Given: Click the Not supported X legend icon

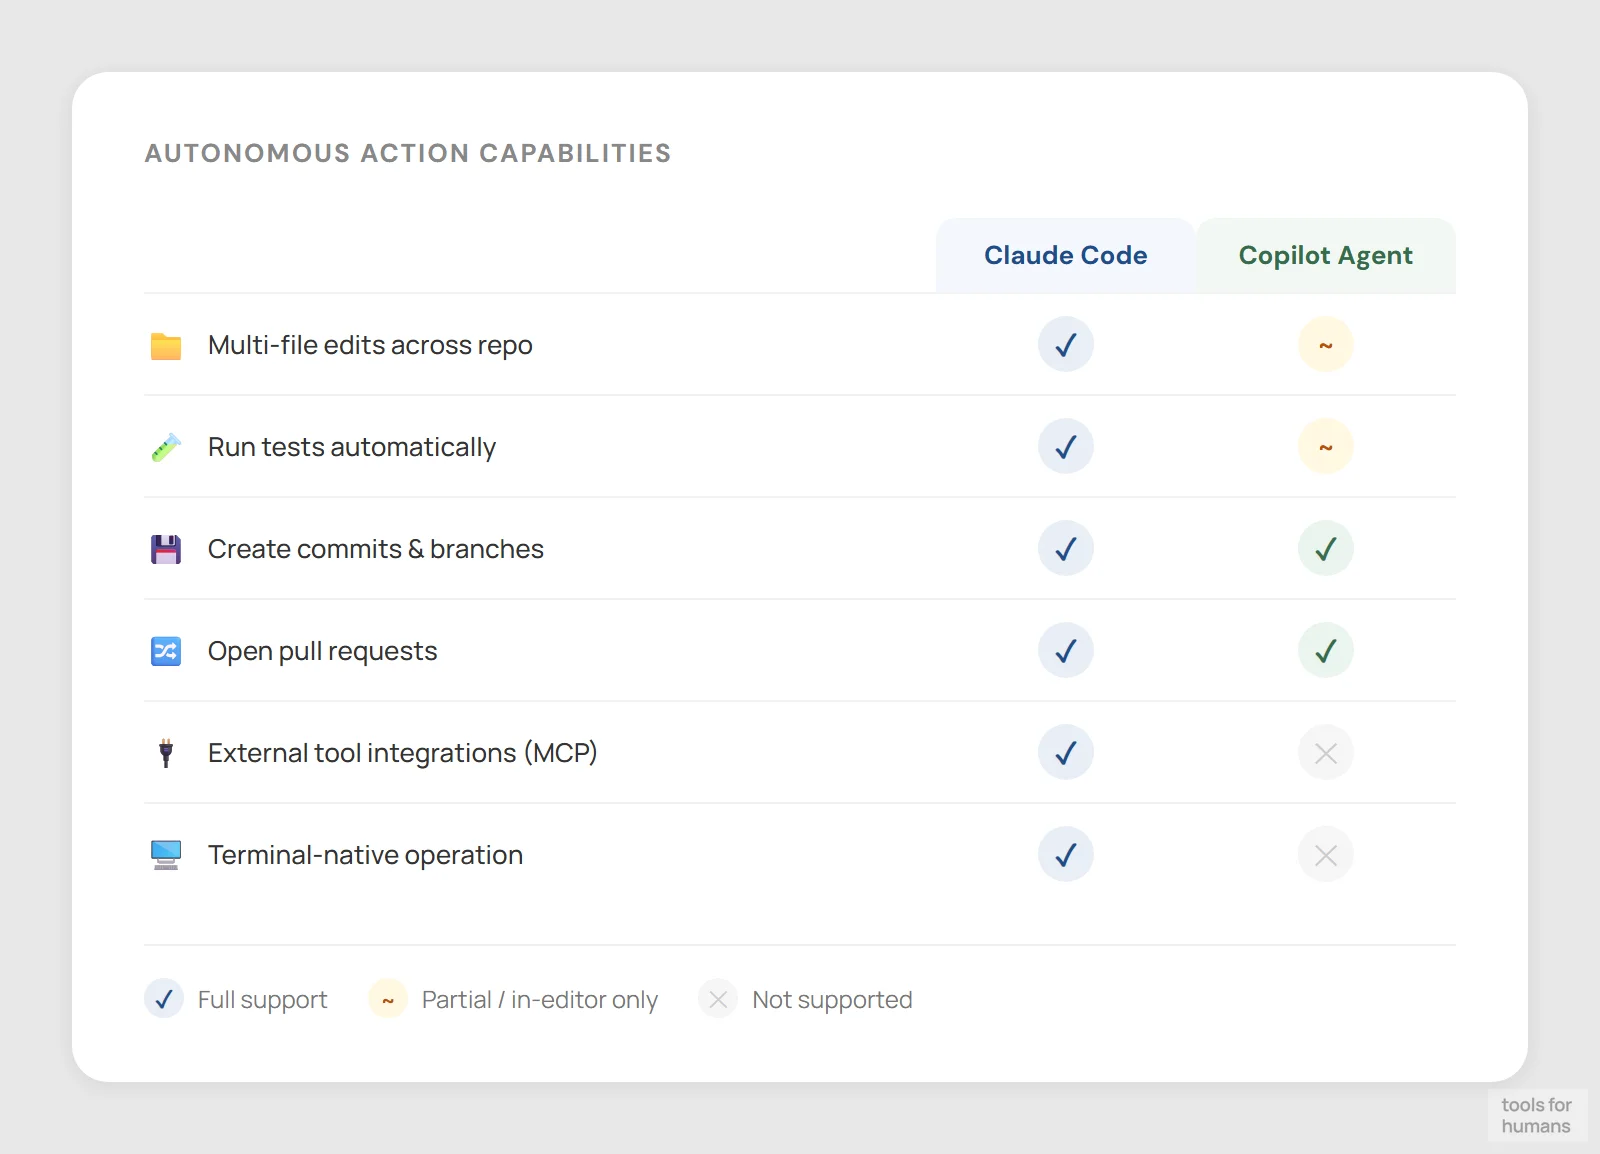Looking at the screenshot, I should point(717,999).
